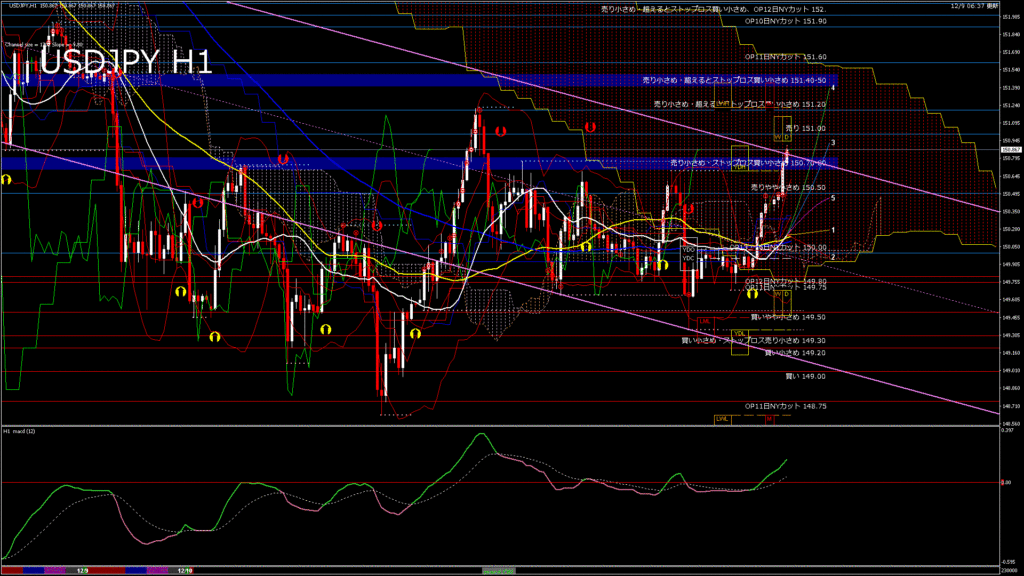Select the OP11日NYカット 151.60 level label
This screenshot has width=1024, height=576.
[x=785, y=57]
